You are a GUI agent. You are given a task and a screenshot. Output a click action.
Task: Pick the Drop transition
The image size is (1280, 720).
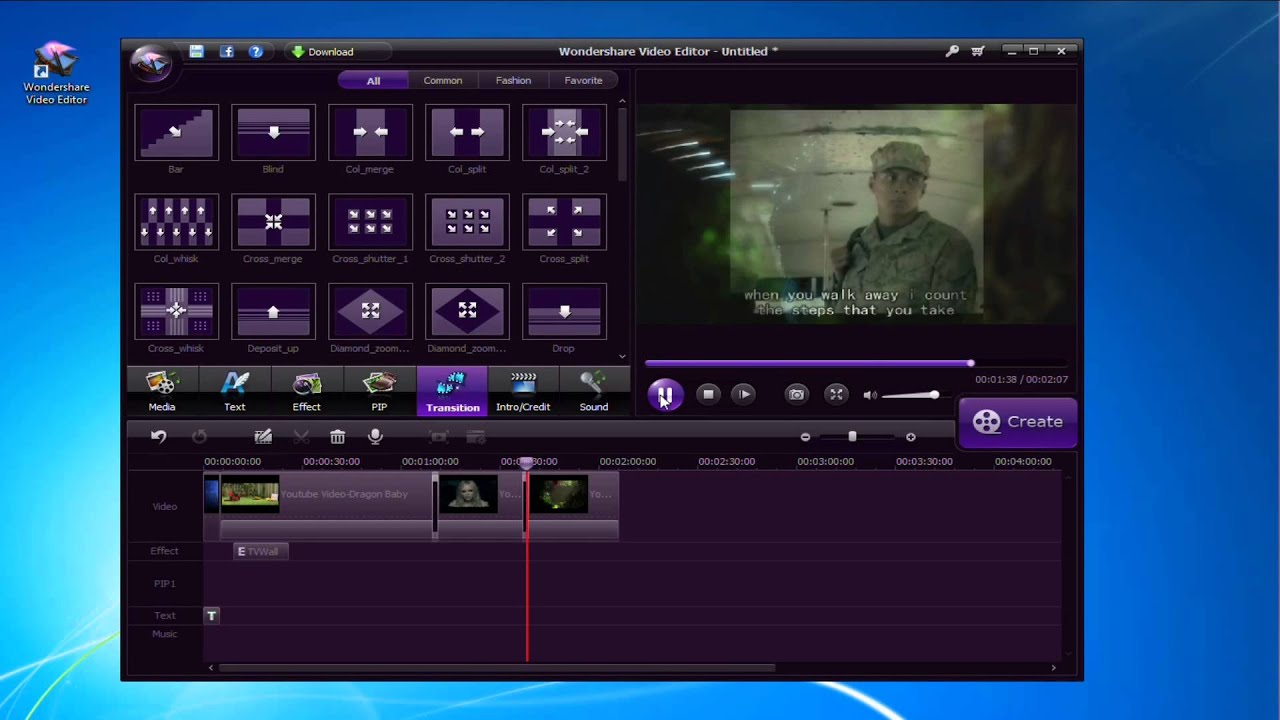(564, 311)
